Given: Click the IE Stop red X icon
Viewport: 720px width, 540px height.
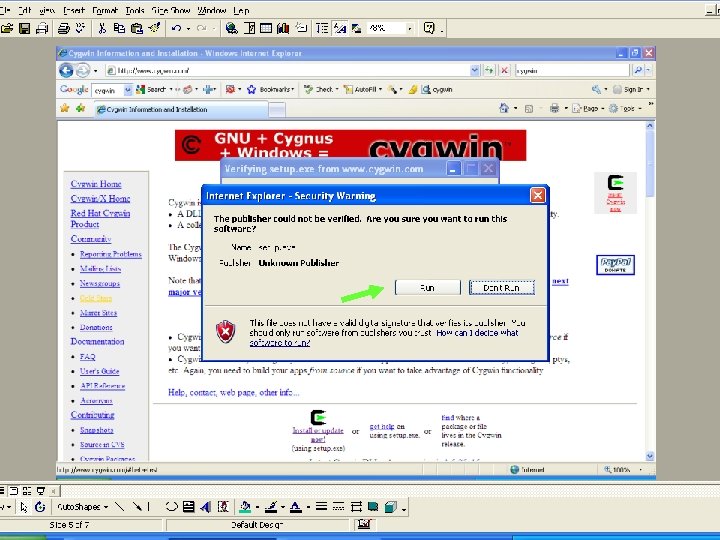Looking at the screenshot, I should point(504,70).
